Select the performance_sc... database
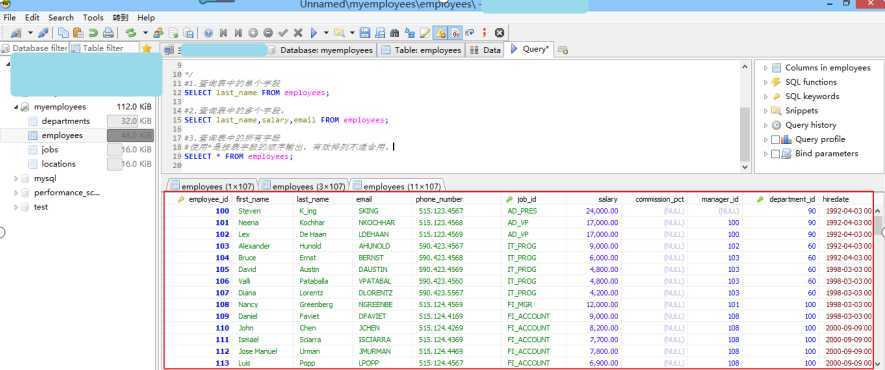This screenshot has width=885, height=370. 67,193
